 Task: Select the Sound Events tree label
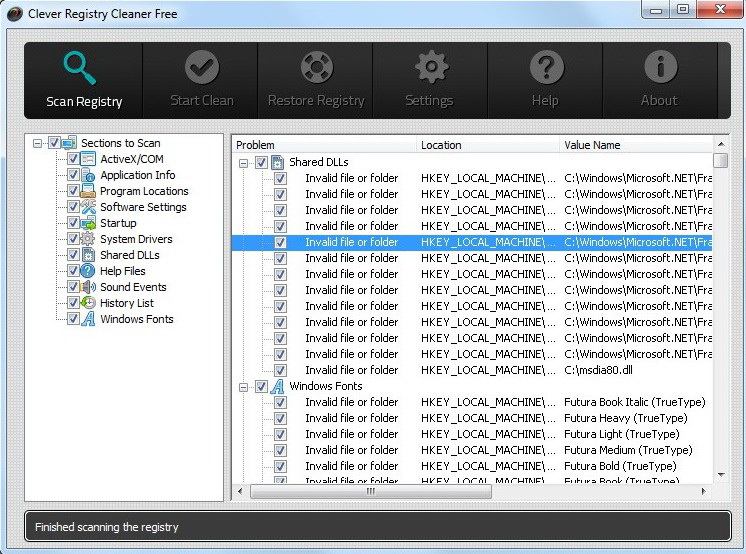pyautogui.click(x=133, y=287)
